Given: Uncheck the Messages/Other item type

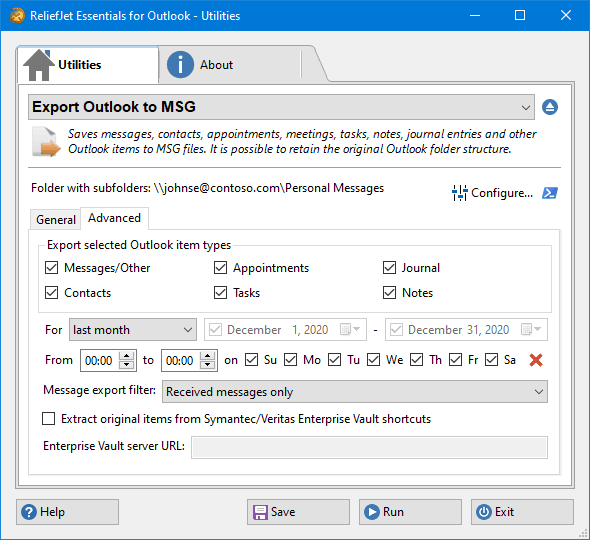Looking at the screenshot, I should 52,268.
